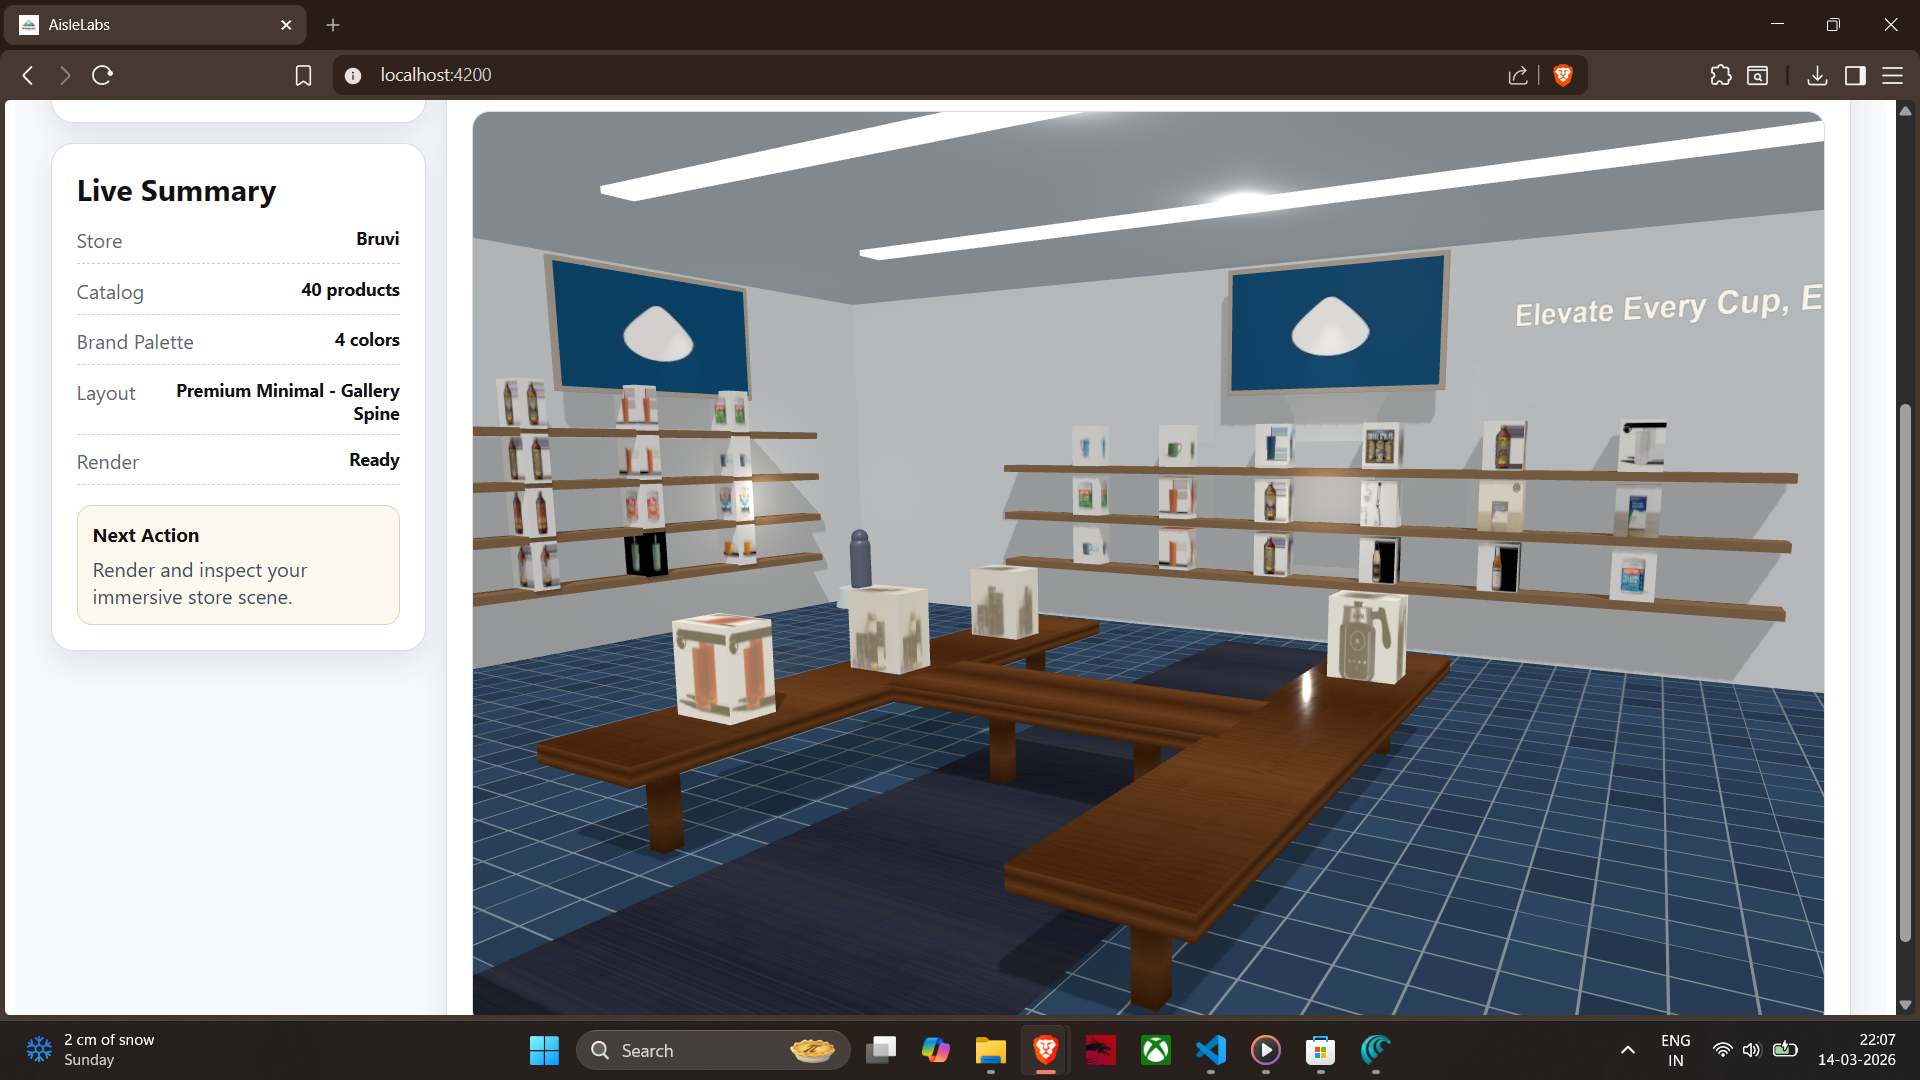The height and width of the screenshot is (1080, 1920).
Task: Reload the localhost page
Action: (x=102, y=75)
